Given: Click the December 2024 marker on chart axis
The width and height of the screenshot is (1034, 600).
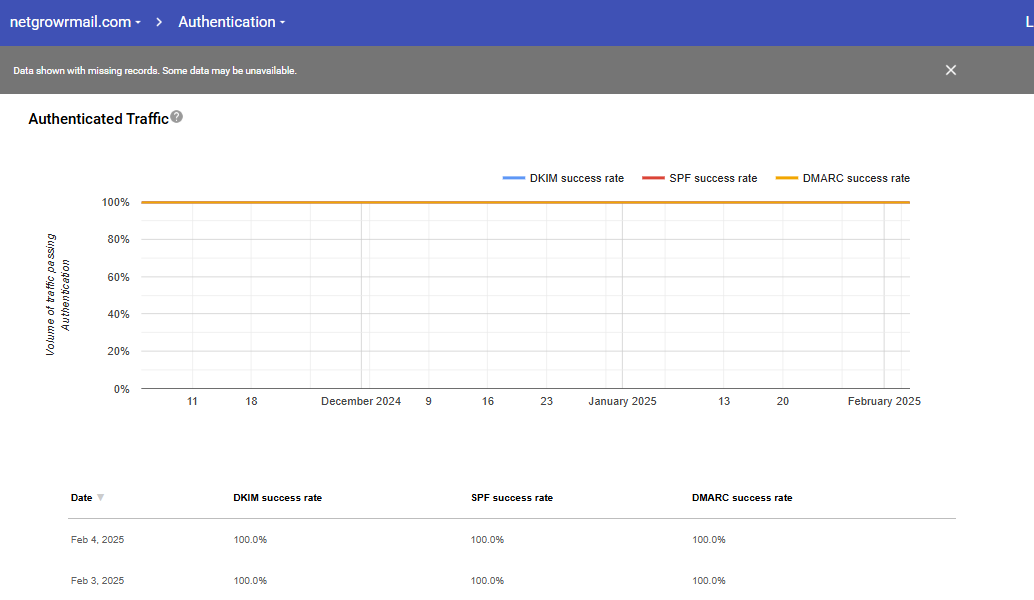Looking at the screenshot, I should pyautogui.click(x=361, y=401).
